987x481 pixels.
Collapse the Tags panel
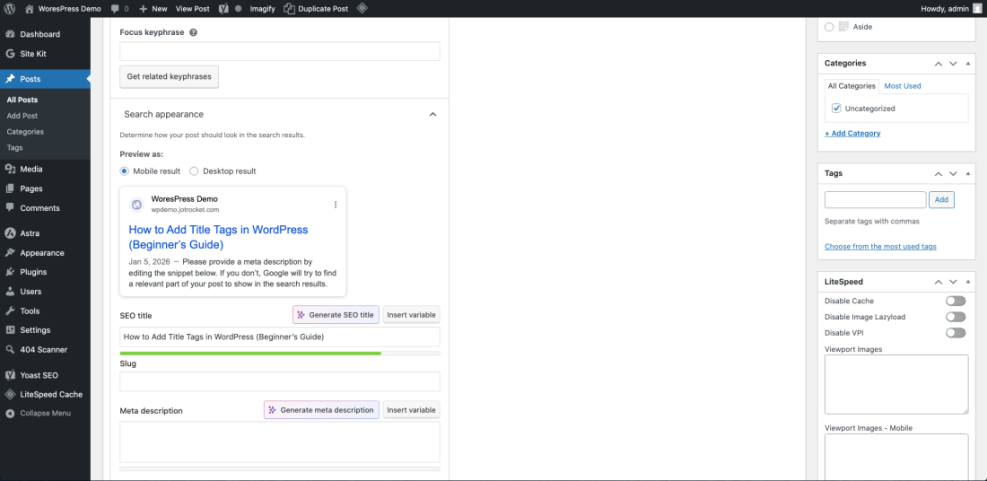tap(967, 173)
